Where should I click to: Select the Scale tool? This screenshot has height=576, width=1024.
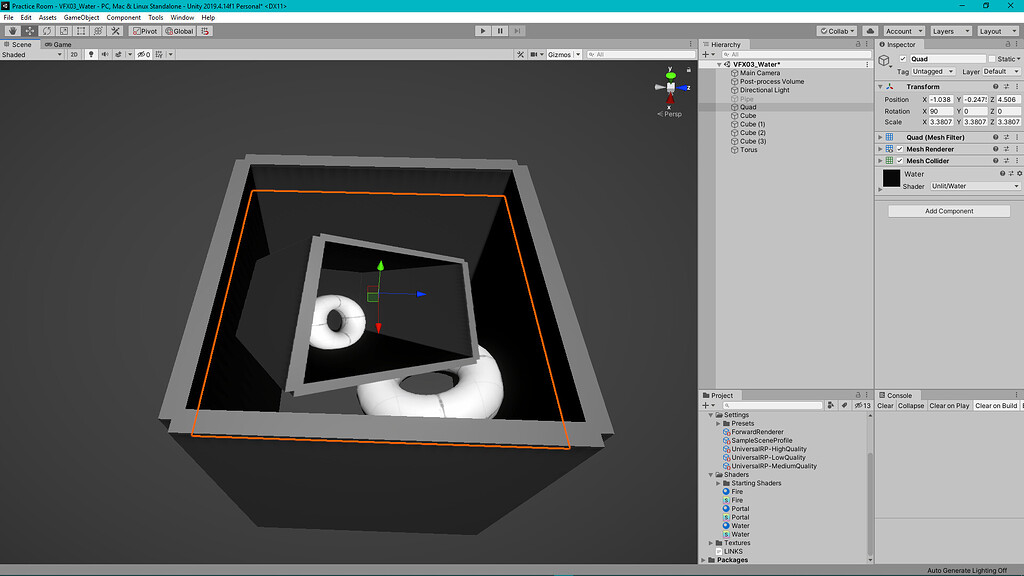(64, 31)
